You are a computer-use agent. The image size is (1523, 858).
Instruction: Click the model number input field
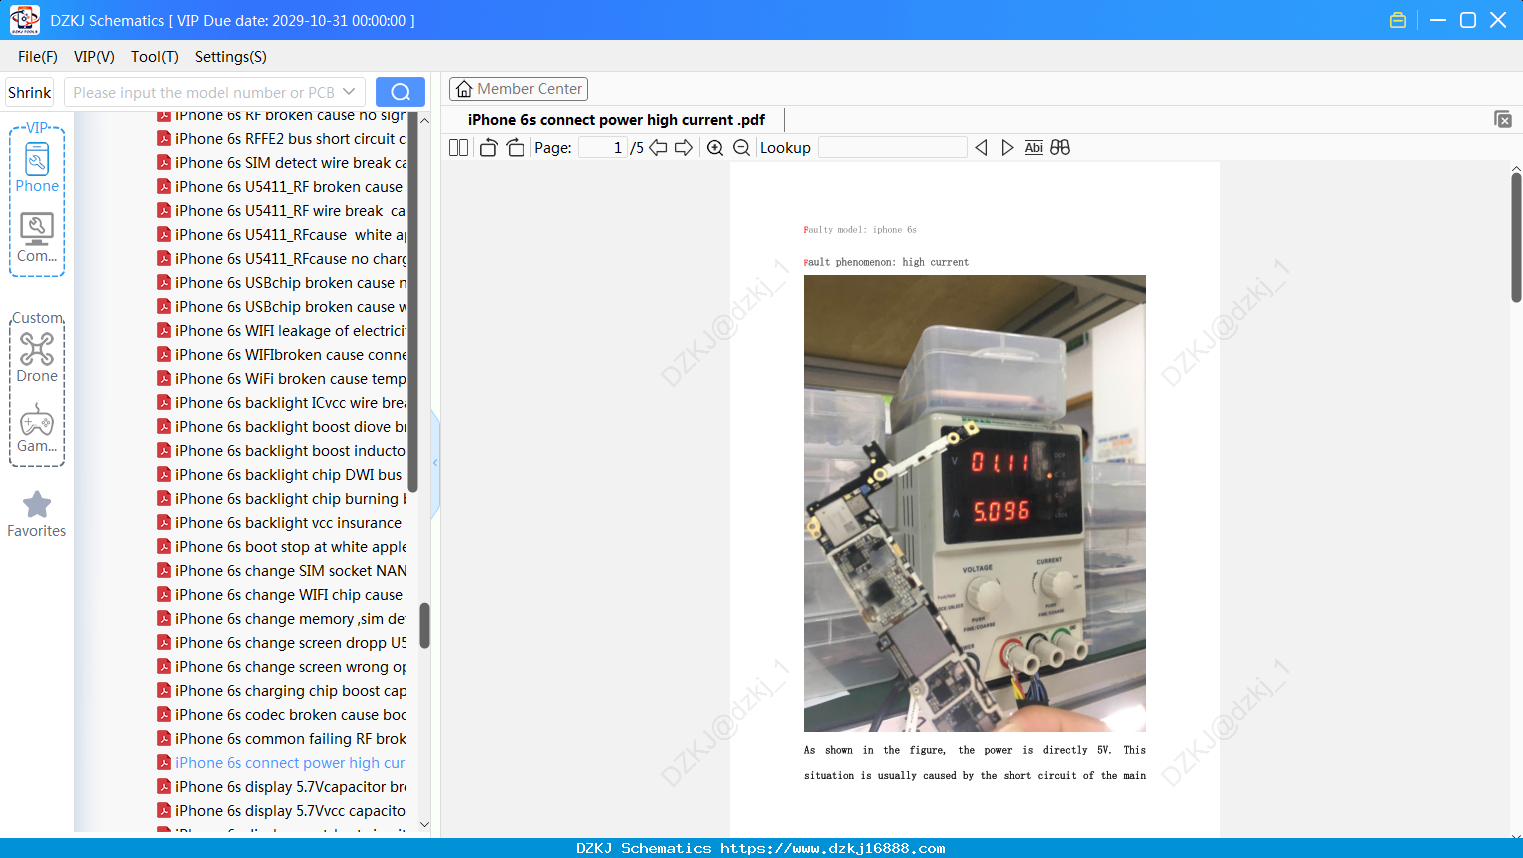(x=203, y=92)
